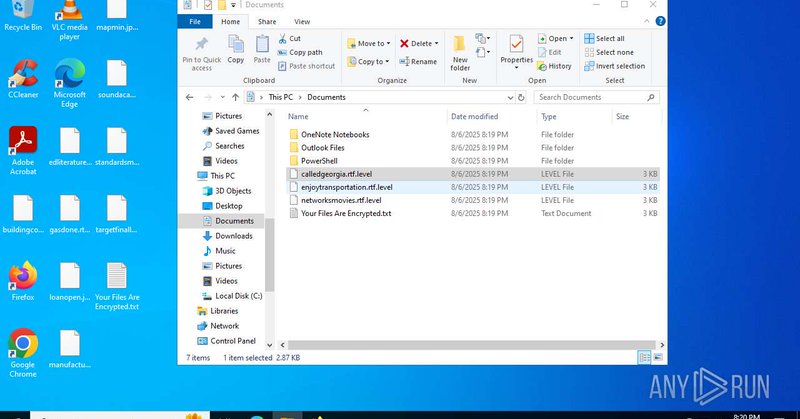Click the Search Documents field
800x419 pixels.
pos(596,97)
